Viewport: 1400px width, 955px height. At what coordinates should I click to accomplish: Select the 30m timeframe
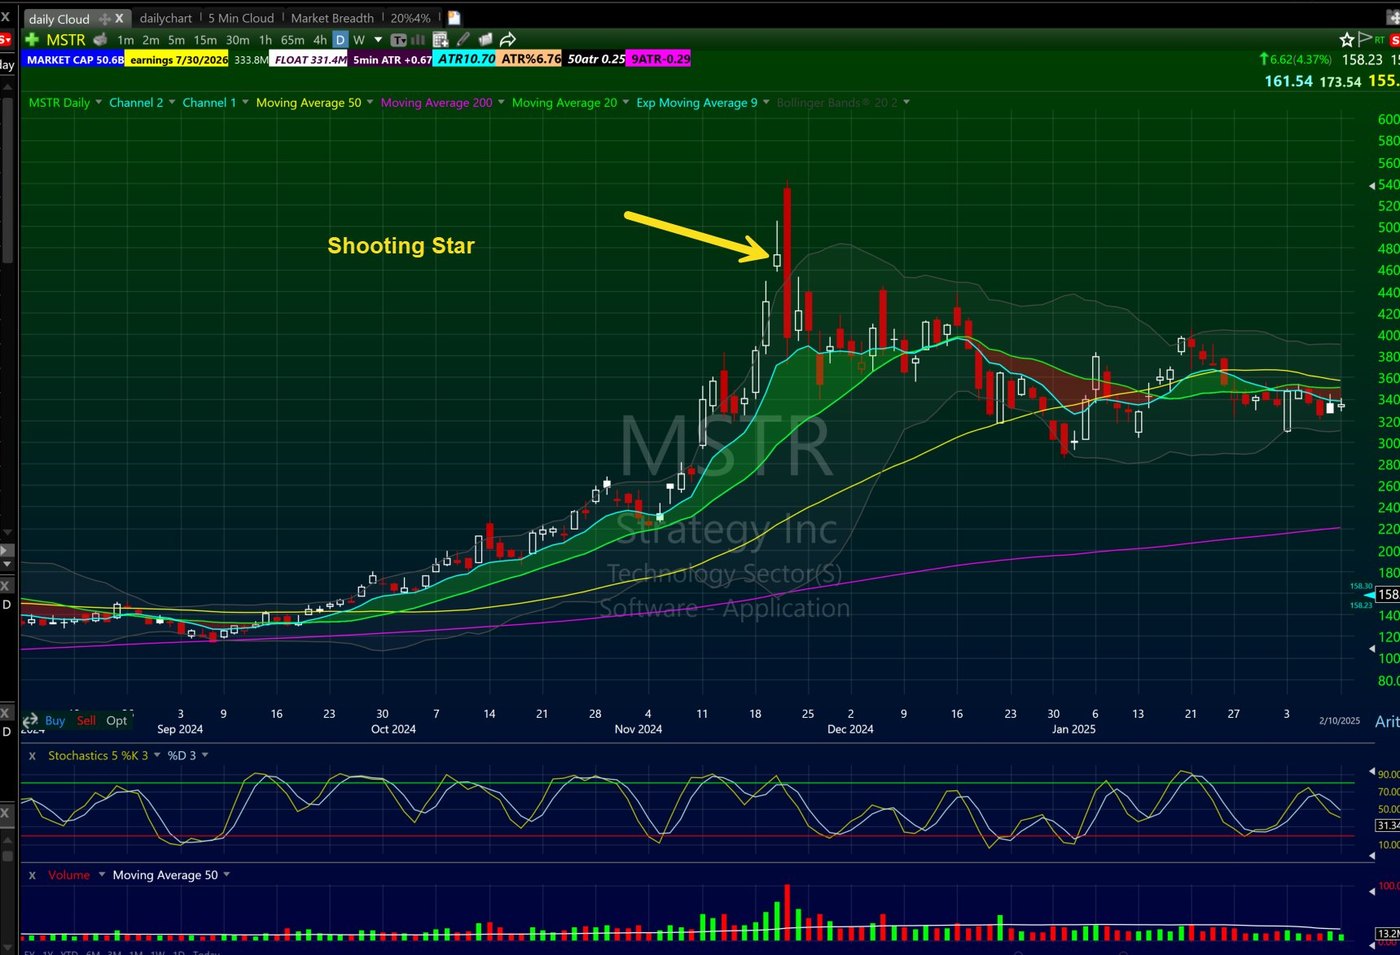coord(238,40)
